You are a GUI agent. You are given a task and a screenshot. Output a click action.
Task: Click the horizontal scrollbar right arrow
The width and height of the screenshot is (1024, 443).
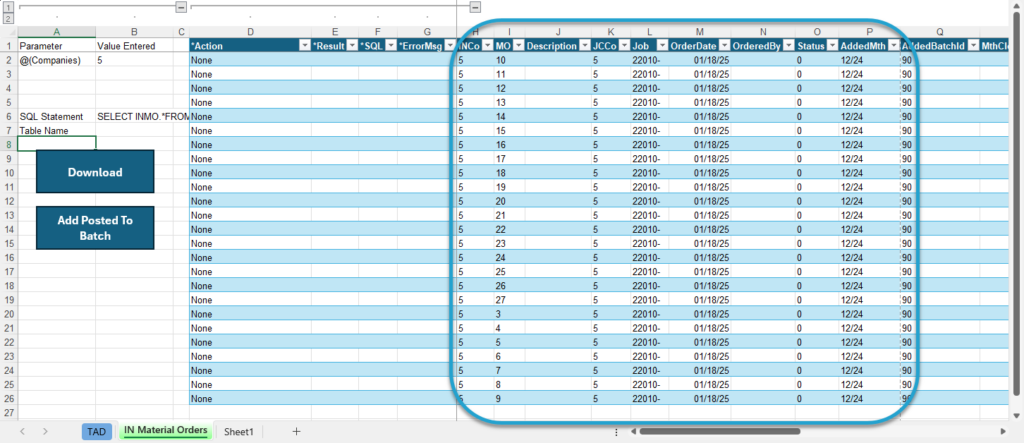pos(1004,431)
